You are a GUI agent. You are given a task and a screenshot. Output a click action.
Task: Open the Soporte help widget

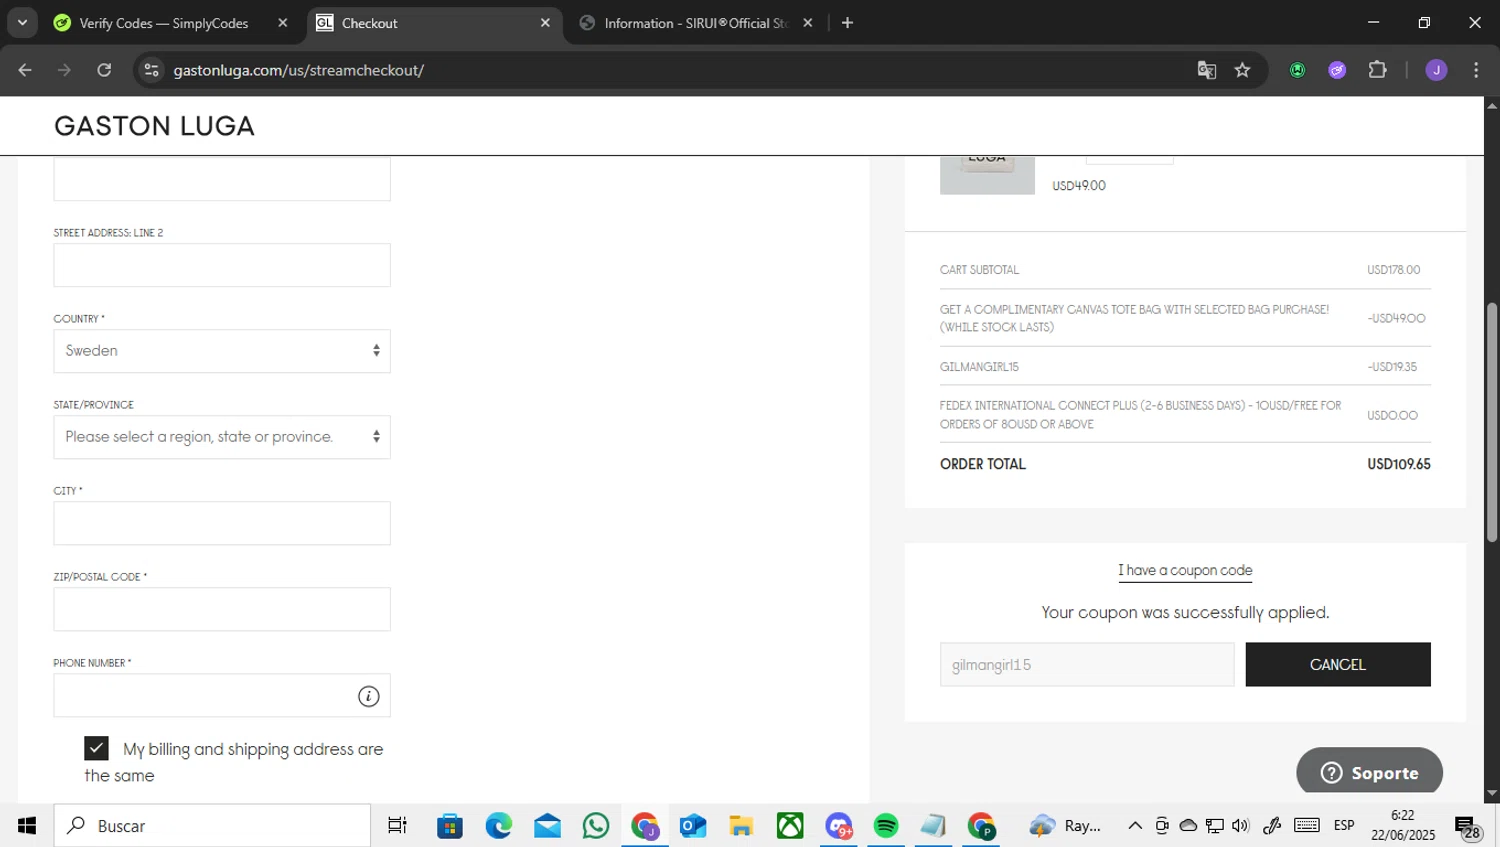1369,772
